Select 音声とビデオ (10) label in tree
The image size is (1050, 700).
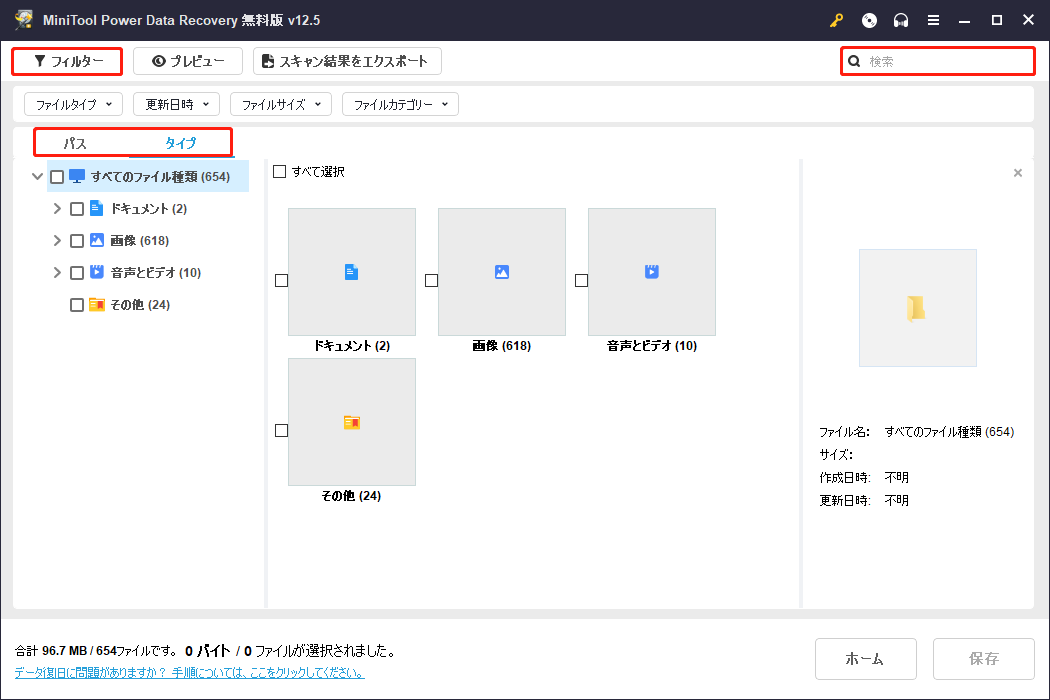(x=155, y=273)
